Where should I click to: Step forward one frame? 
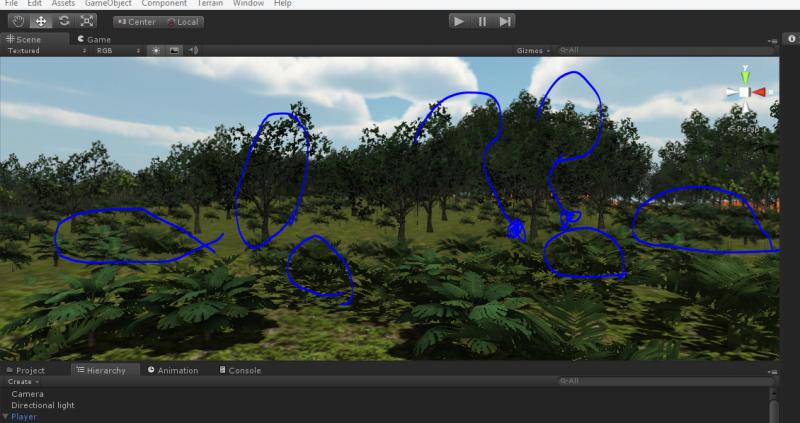coord(505,21)
